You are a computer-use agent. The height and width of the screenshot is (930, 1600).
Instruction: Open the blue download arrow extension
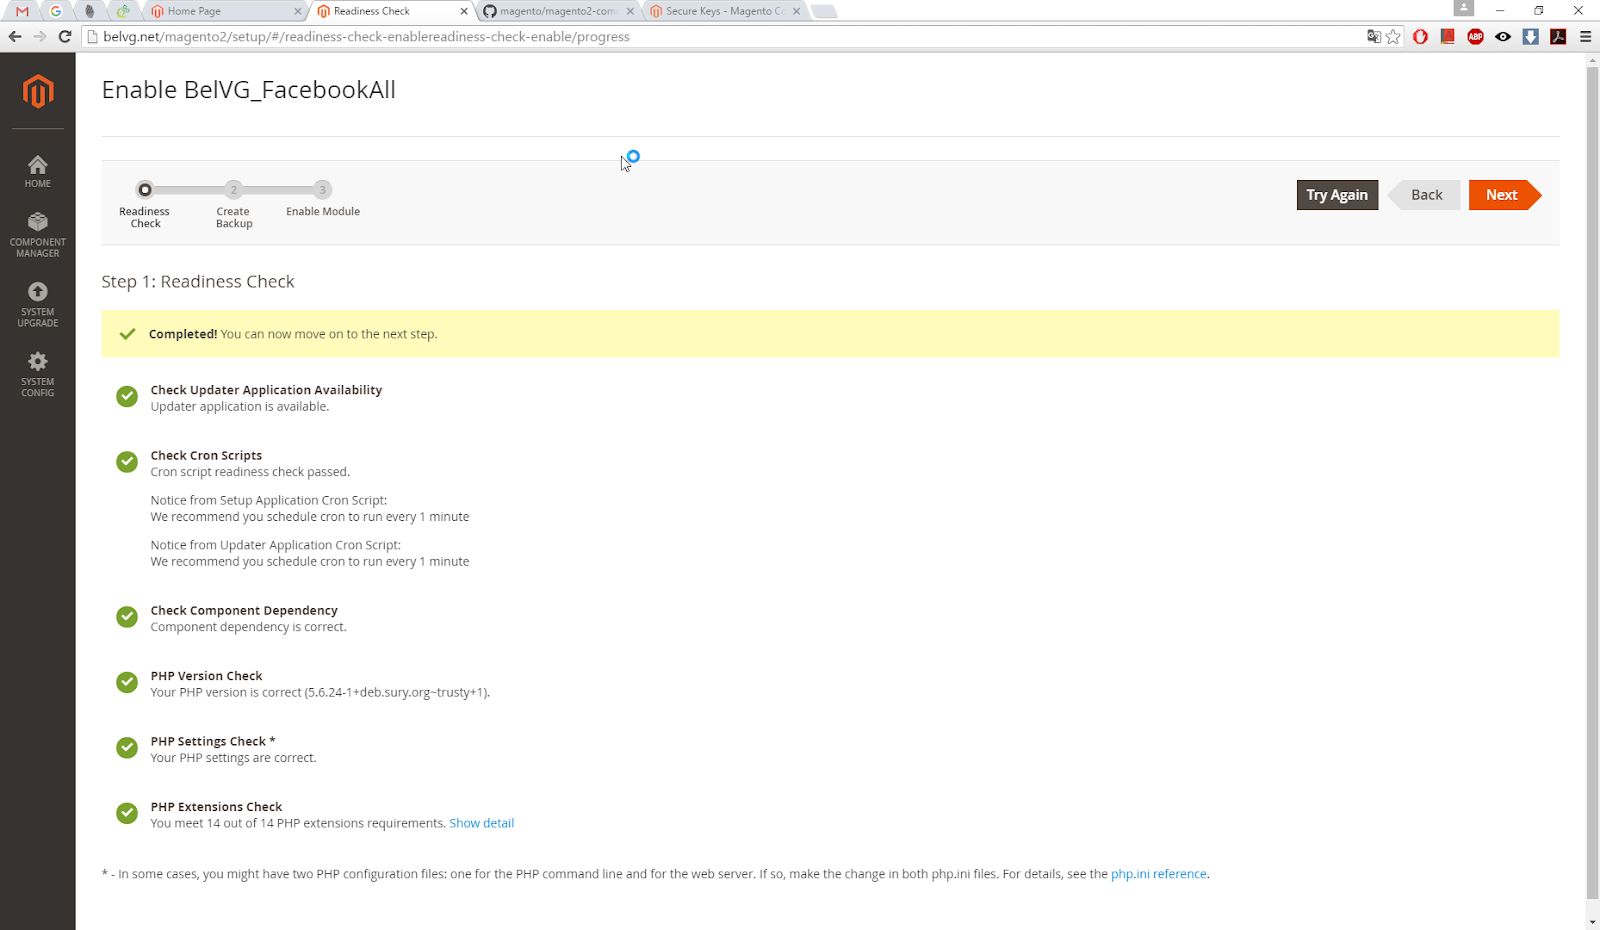[x=1530, y=37]
